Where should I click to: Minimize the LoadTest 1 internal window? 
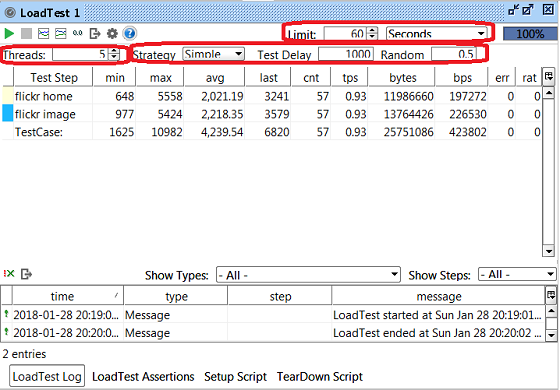514,10
